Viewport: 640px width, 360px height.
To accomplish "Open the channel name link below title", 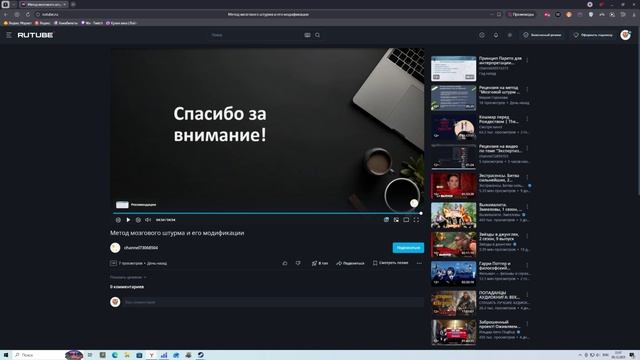I will coord(141,247).
